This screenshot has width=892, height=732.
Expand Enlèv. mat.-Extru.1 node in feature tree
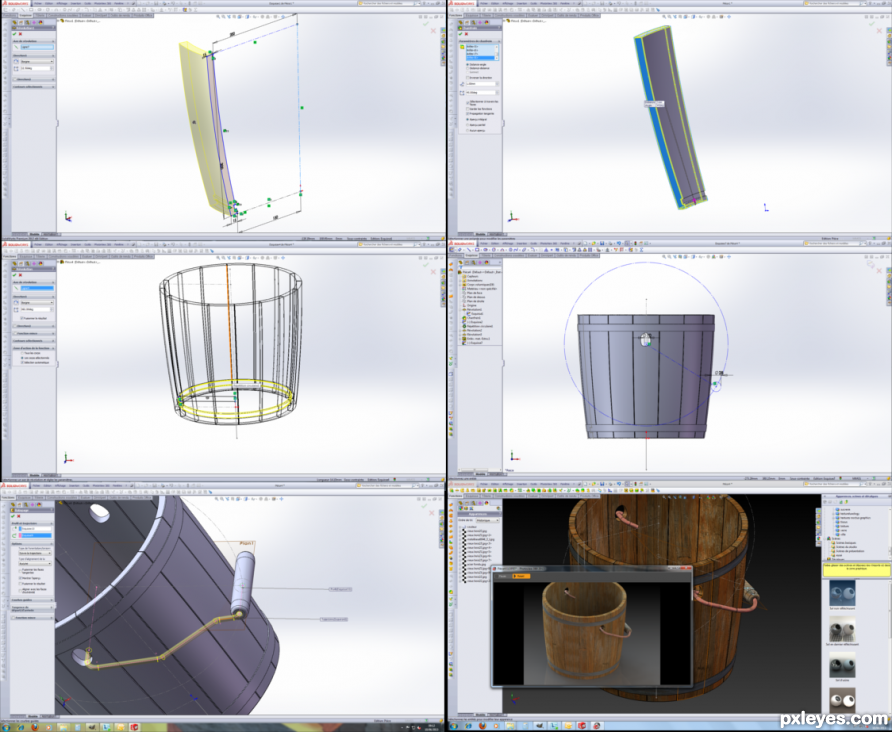460,339
